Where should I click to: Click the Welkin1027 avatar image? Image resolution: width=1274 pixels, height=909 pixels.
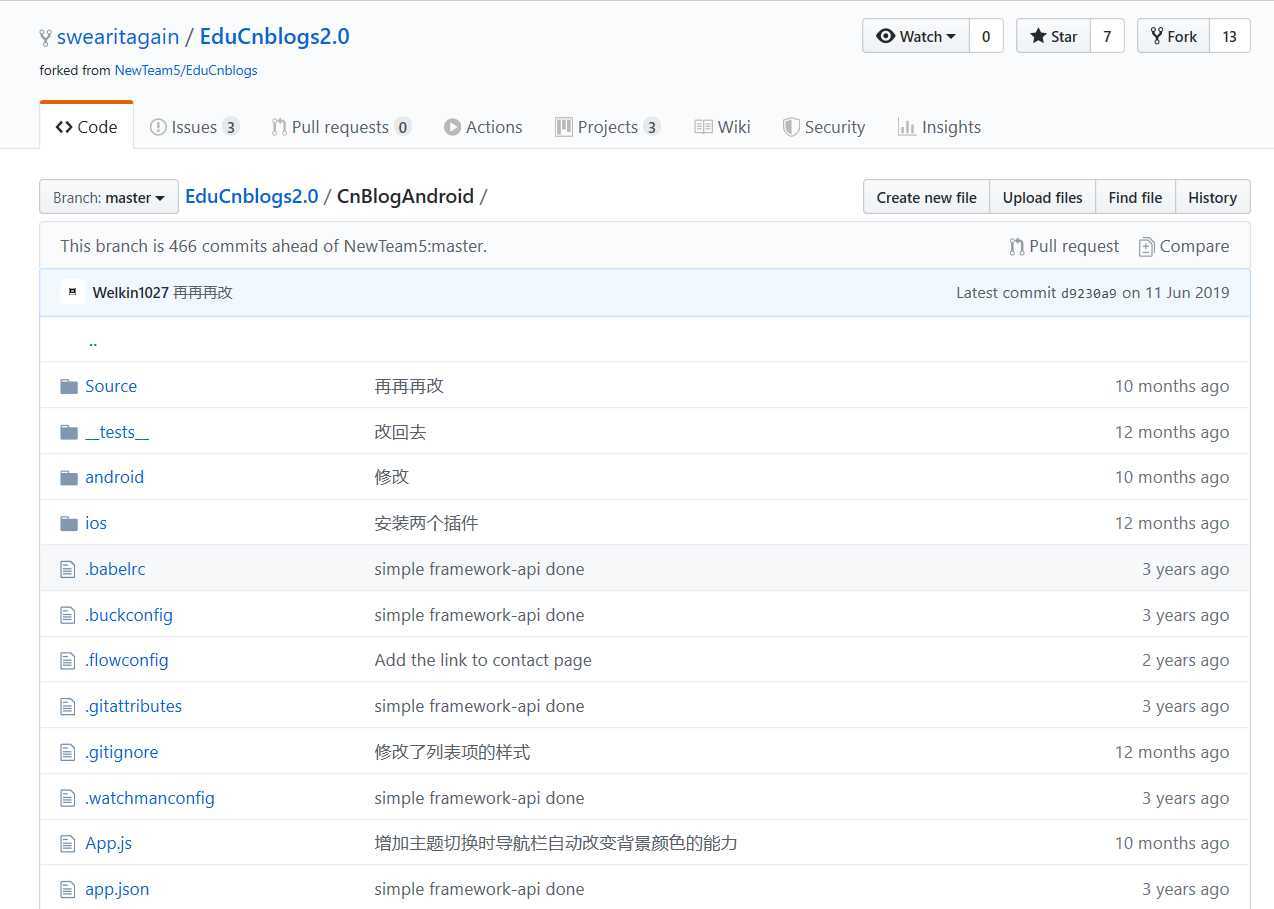pyautogui.click(x=71, y=293)
